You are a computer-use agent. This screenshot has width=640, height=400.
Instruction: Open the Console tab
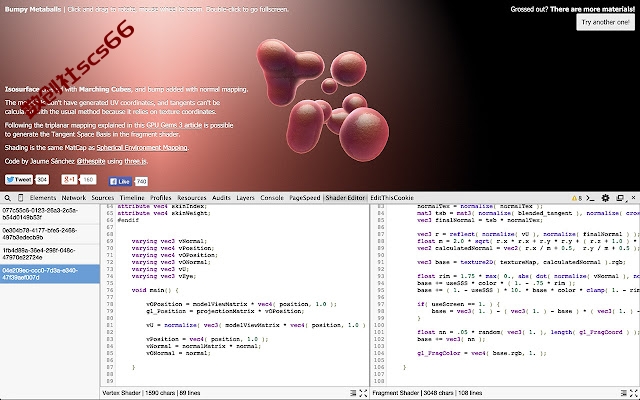click(272, 198)
